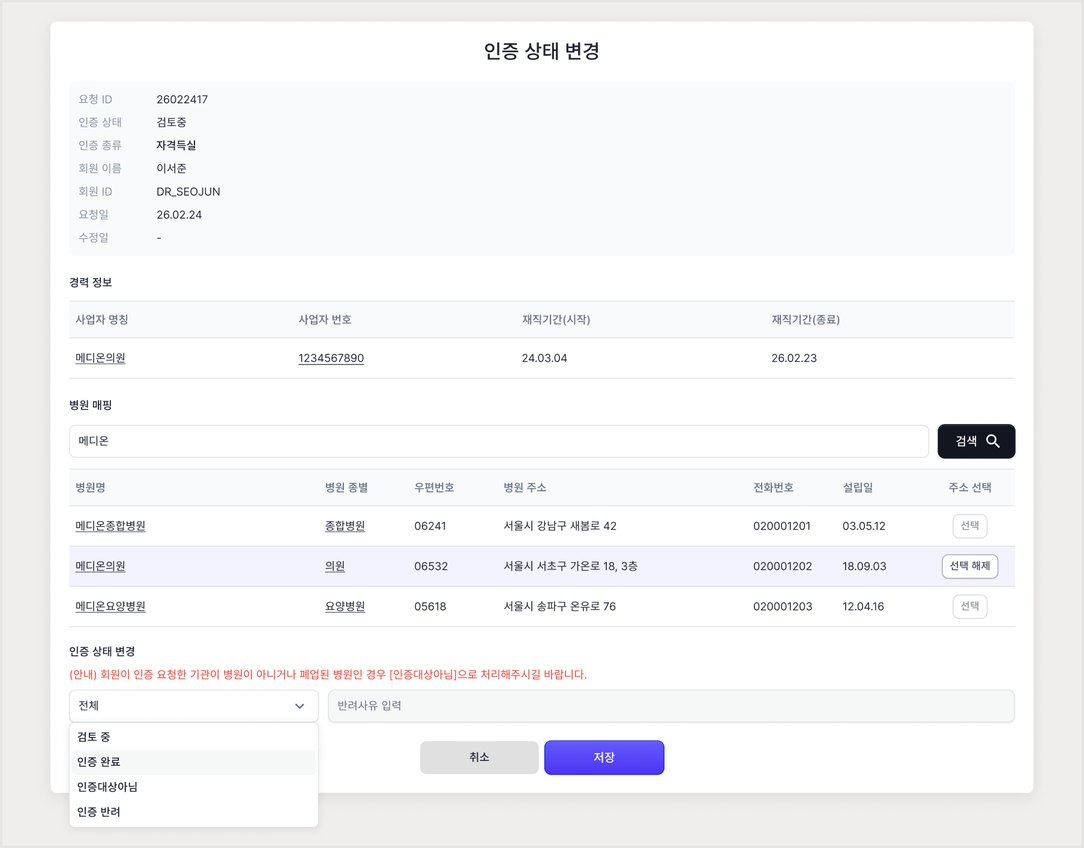Image resolution: width=1084 pixels, height=848 pixels.
Task: Click the 주소 선택 column header
Action: click(x=970, y=487)
